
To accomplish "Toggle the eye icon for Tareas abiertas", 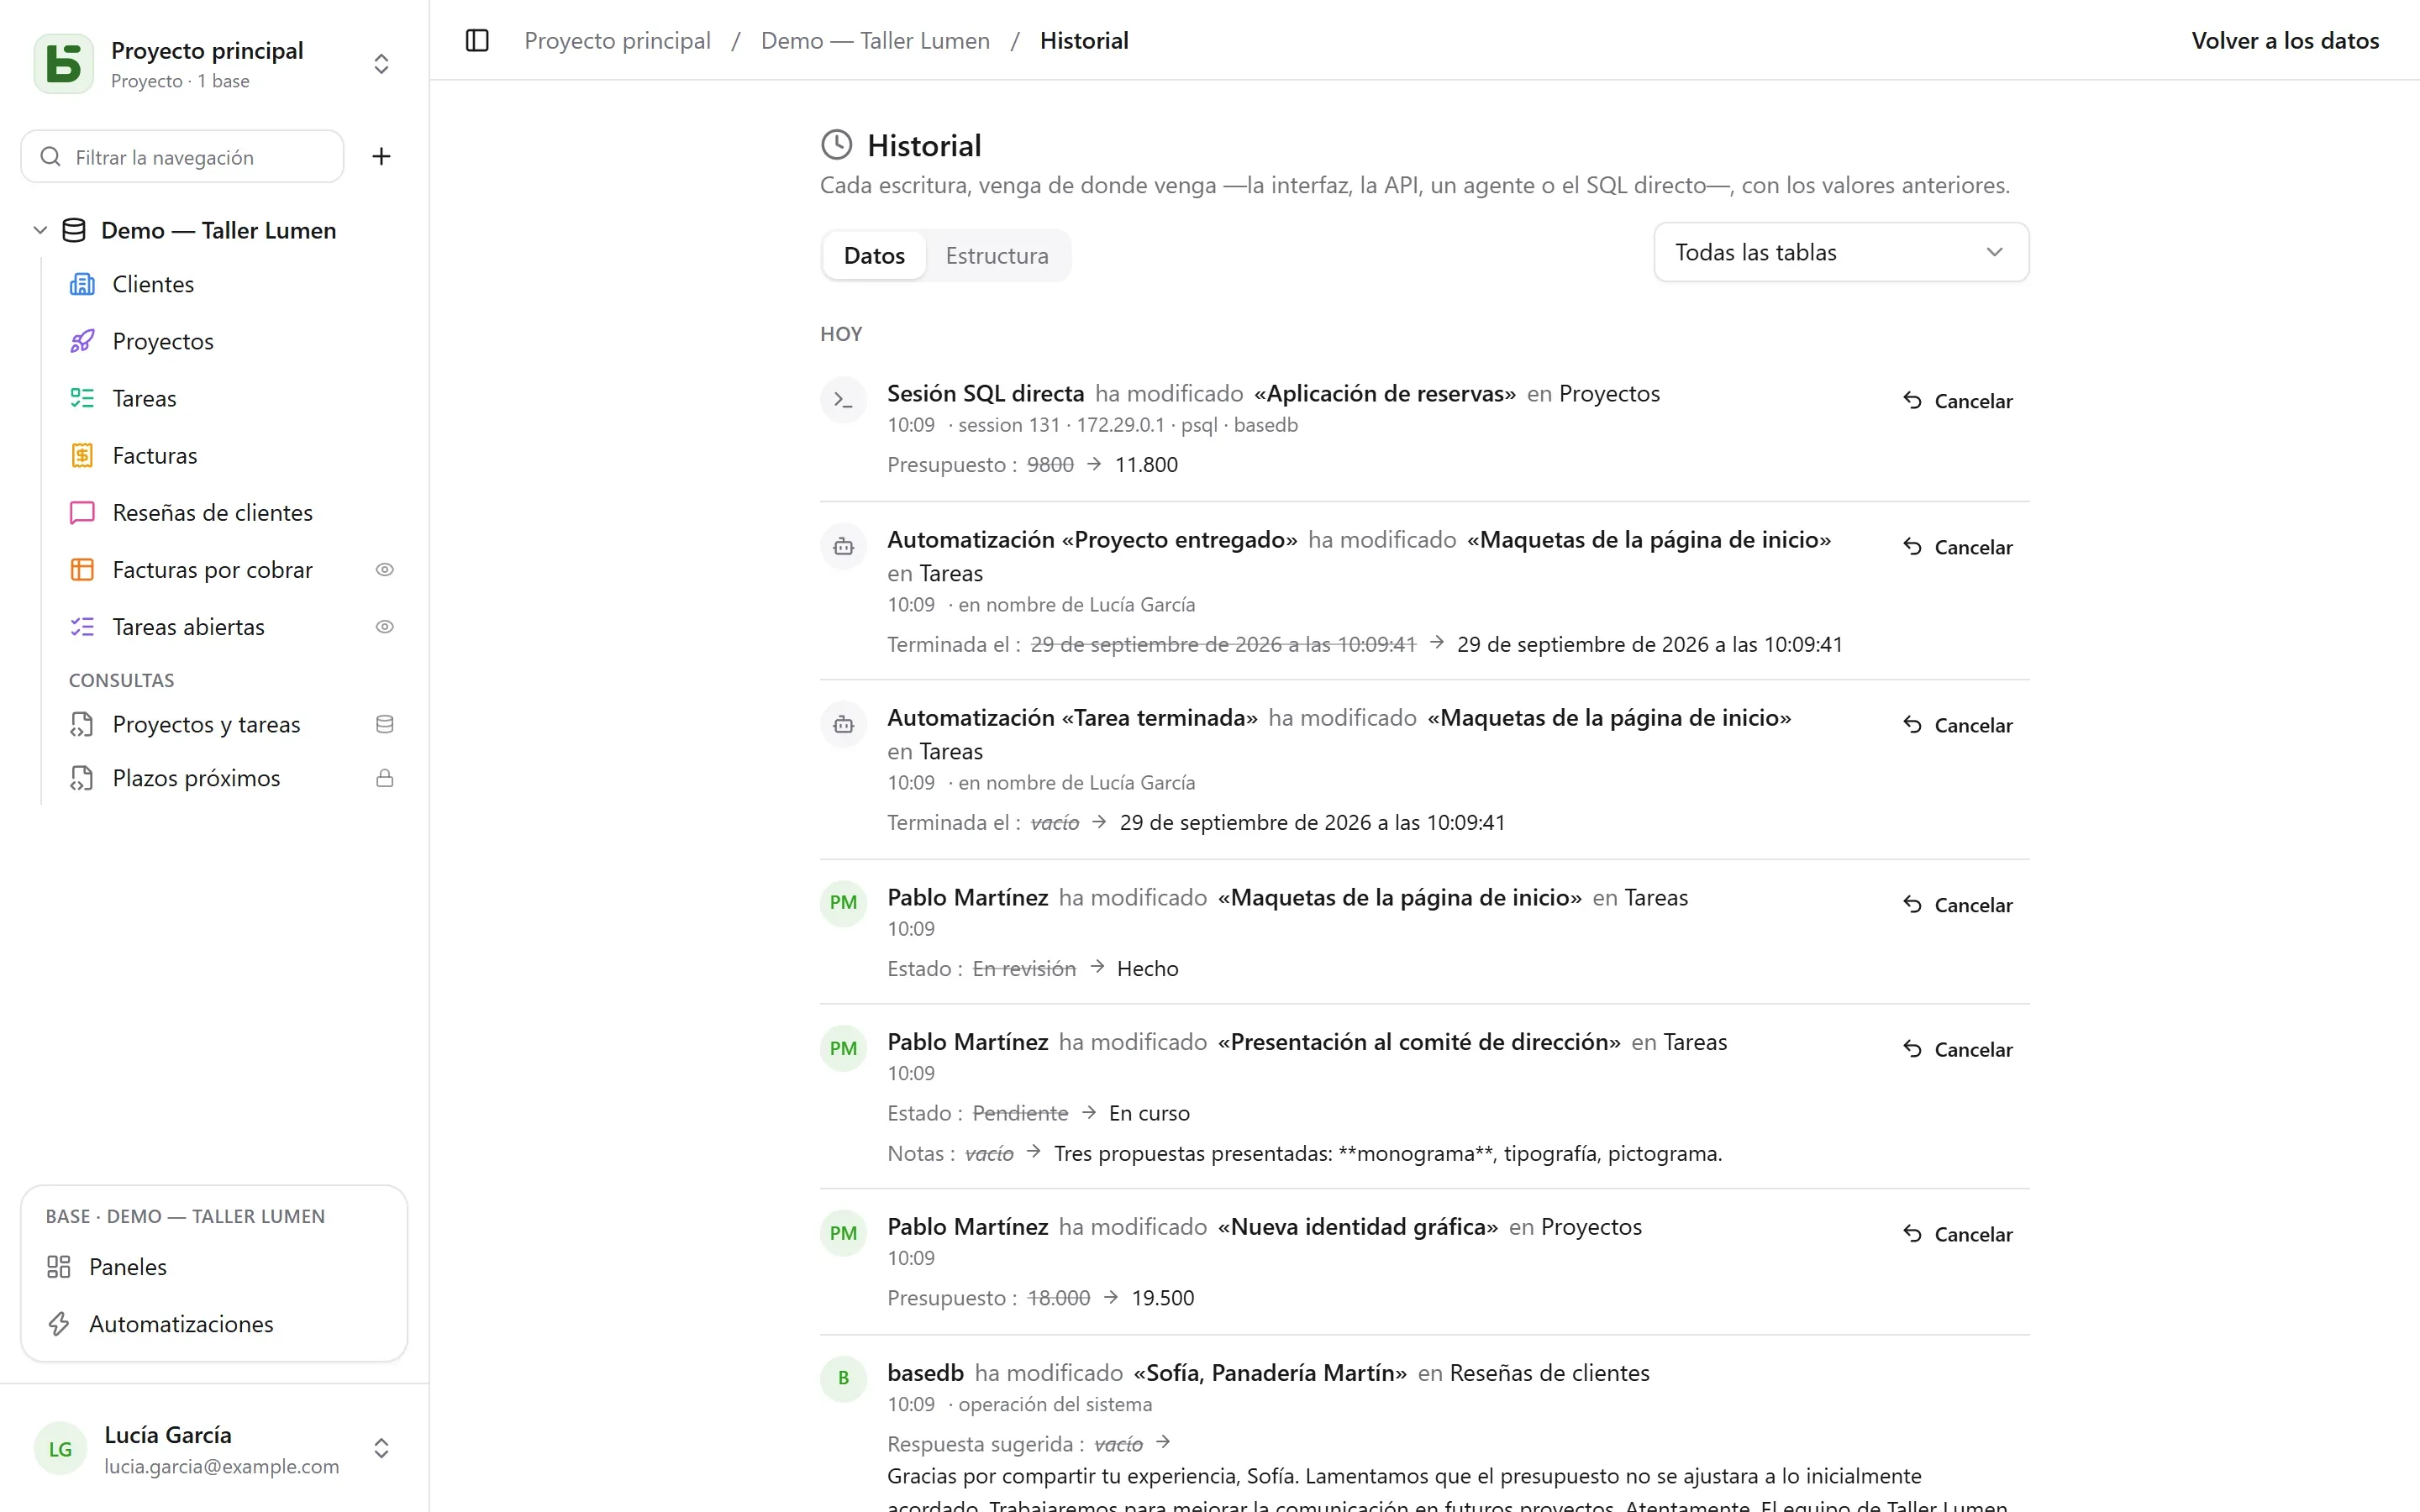I will point(384,626).
